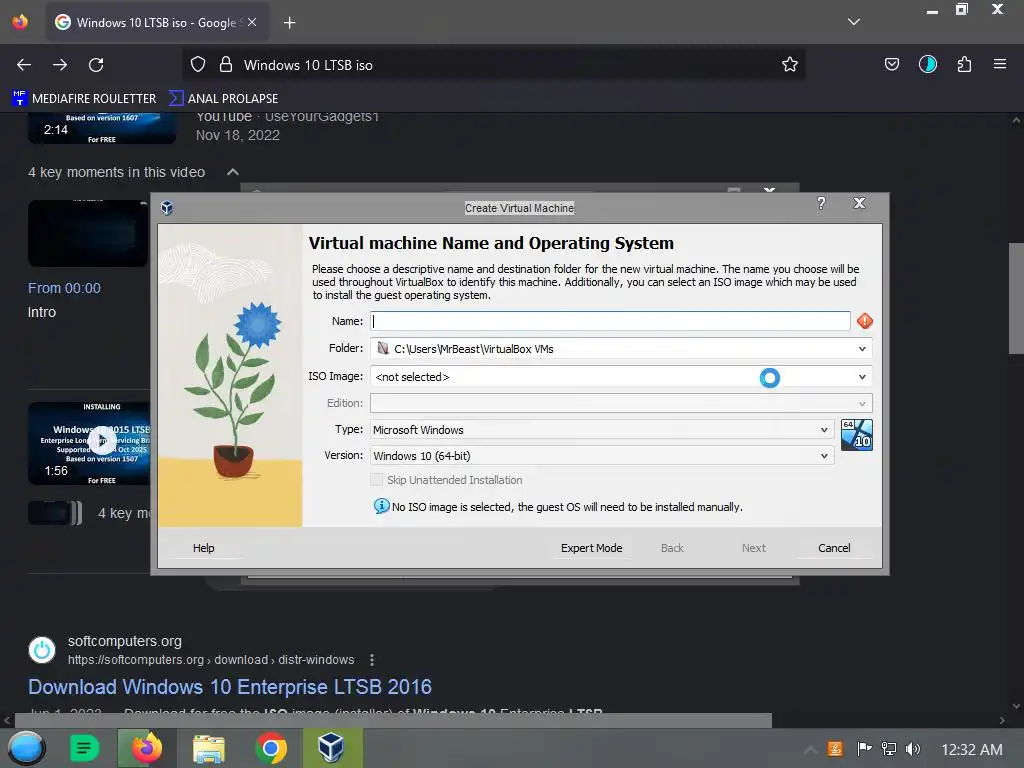Close the Windows 10 LTSB iso tab

[x=252, y=22]
